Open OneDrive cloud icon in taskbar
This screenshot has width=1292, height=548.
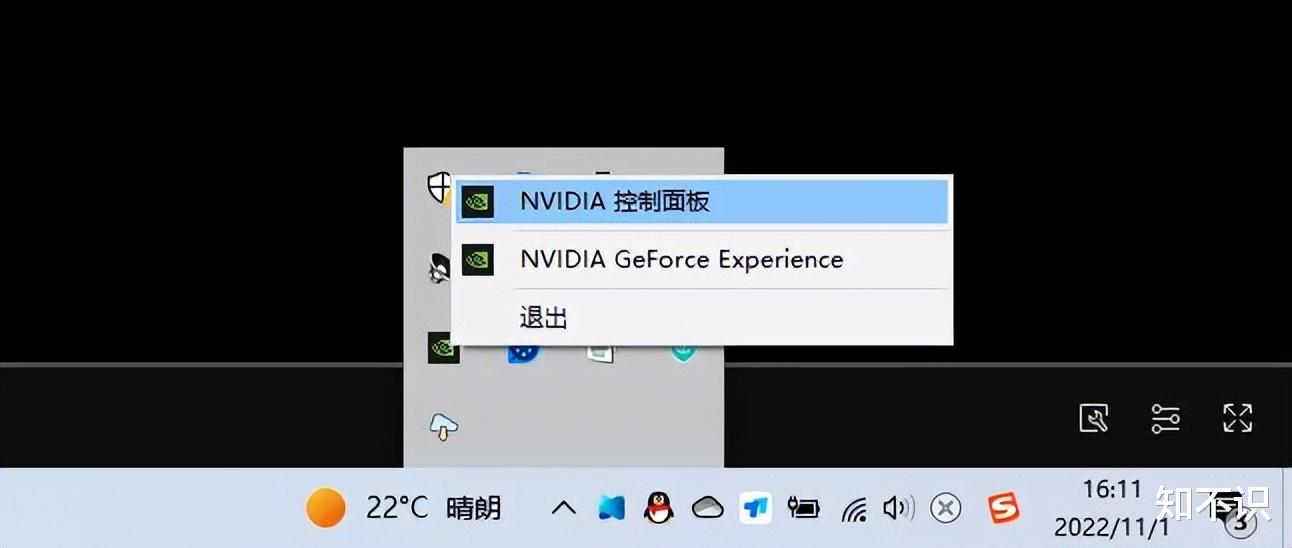pyautogui.click(x=707, y=508)
